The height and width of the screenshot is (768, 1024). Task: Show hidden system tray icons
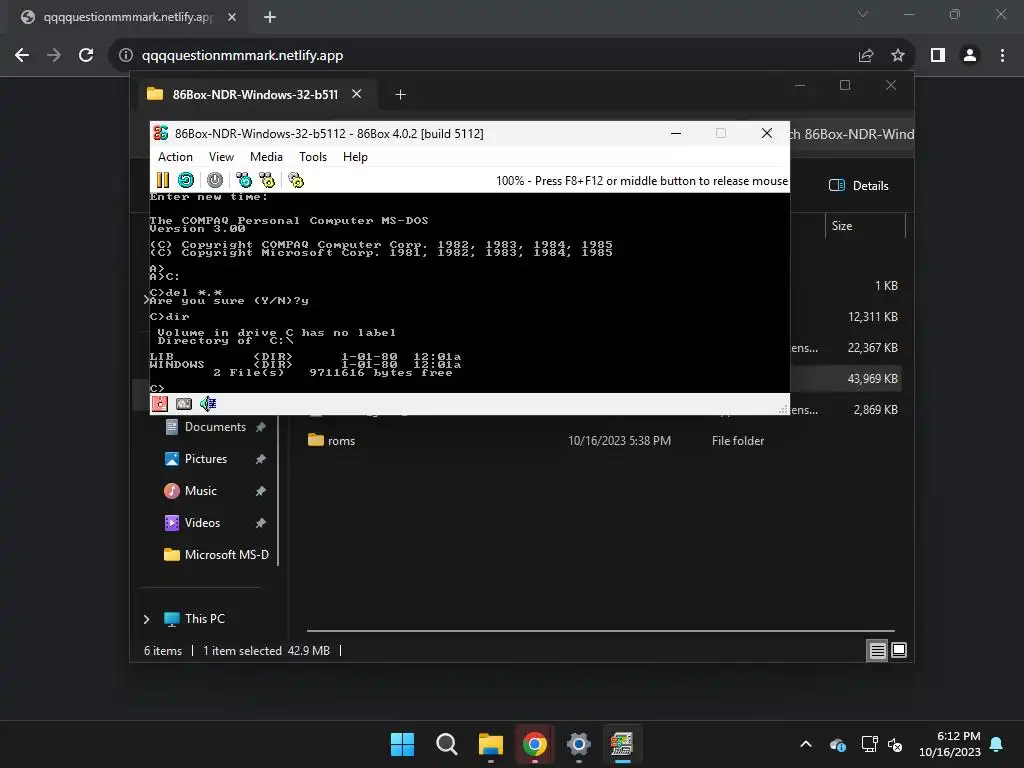click(806, 744)
